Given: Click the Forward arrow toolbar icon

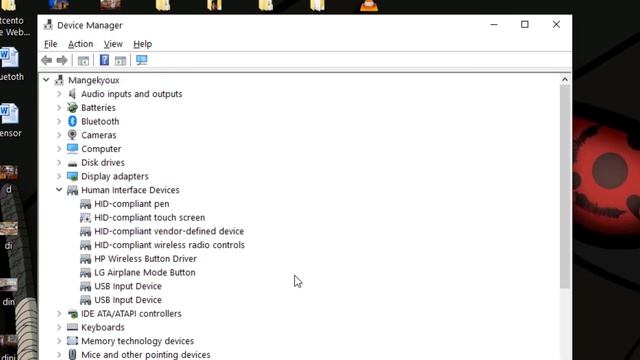Looking at the screenshot, I should (62, 60).
